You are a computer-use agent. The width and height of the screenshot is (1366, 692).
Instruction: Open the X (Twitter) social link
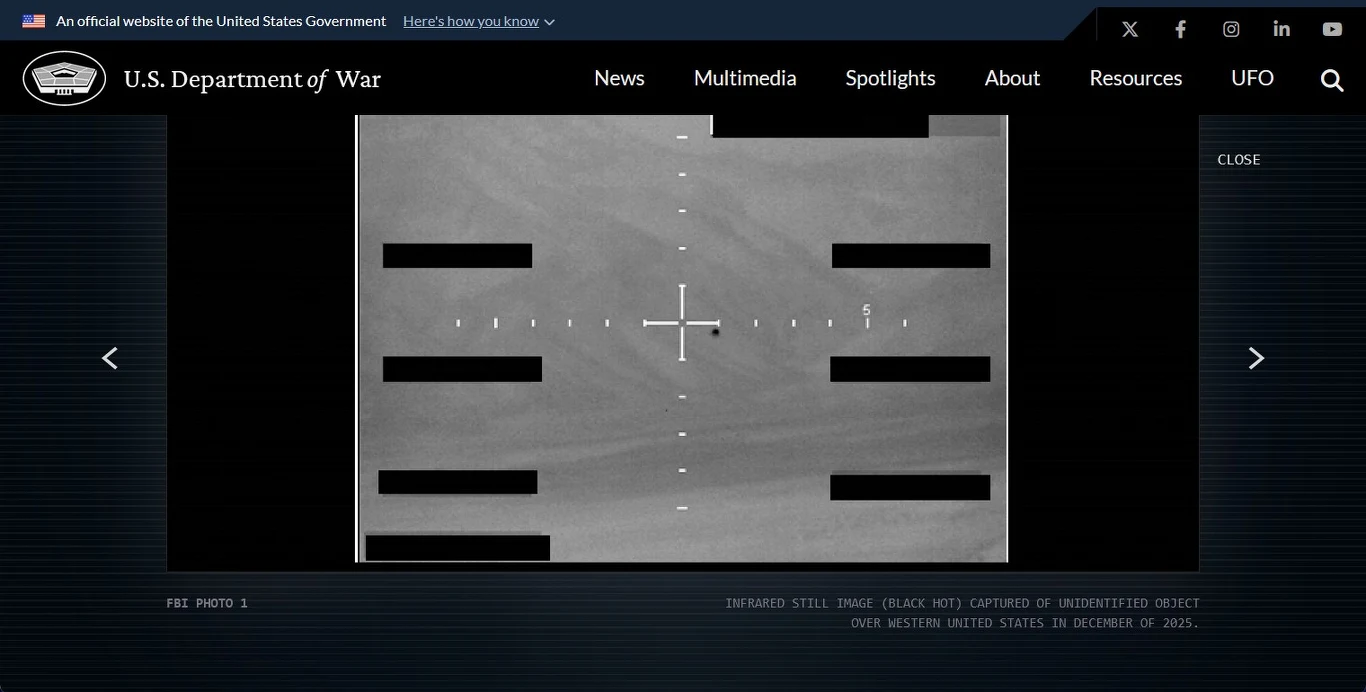[1129, 29]
